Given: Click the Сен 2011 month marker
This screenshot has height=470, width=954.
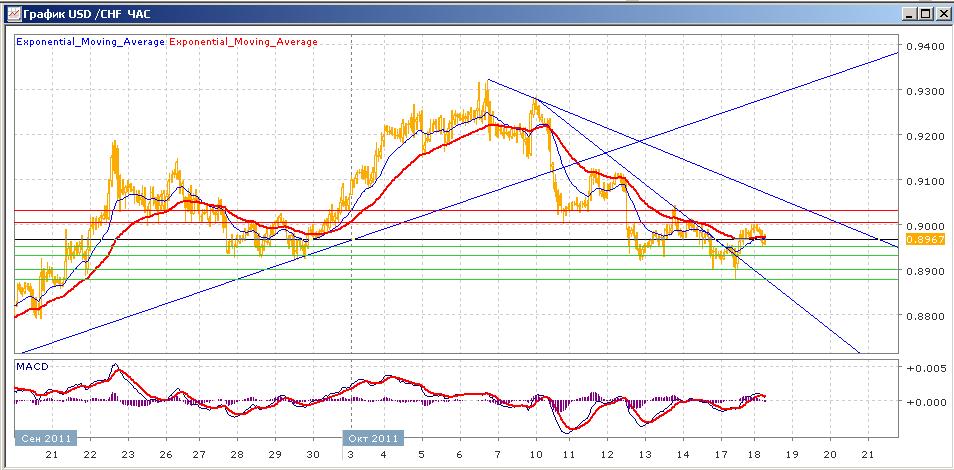Looking at the screenshot, I should click(x=46, y=438).
